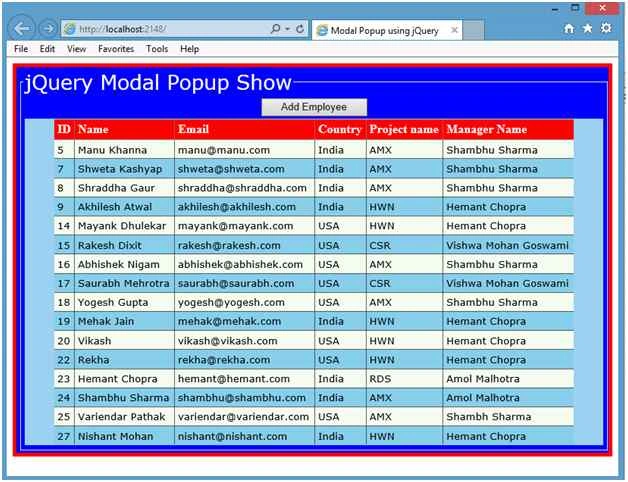Open Favorites star icon
The image size is (628, 482).
[x=587, y=28]
